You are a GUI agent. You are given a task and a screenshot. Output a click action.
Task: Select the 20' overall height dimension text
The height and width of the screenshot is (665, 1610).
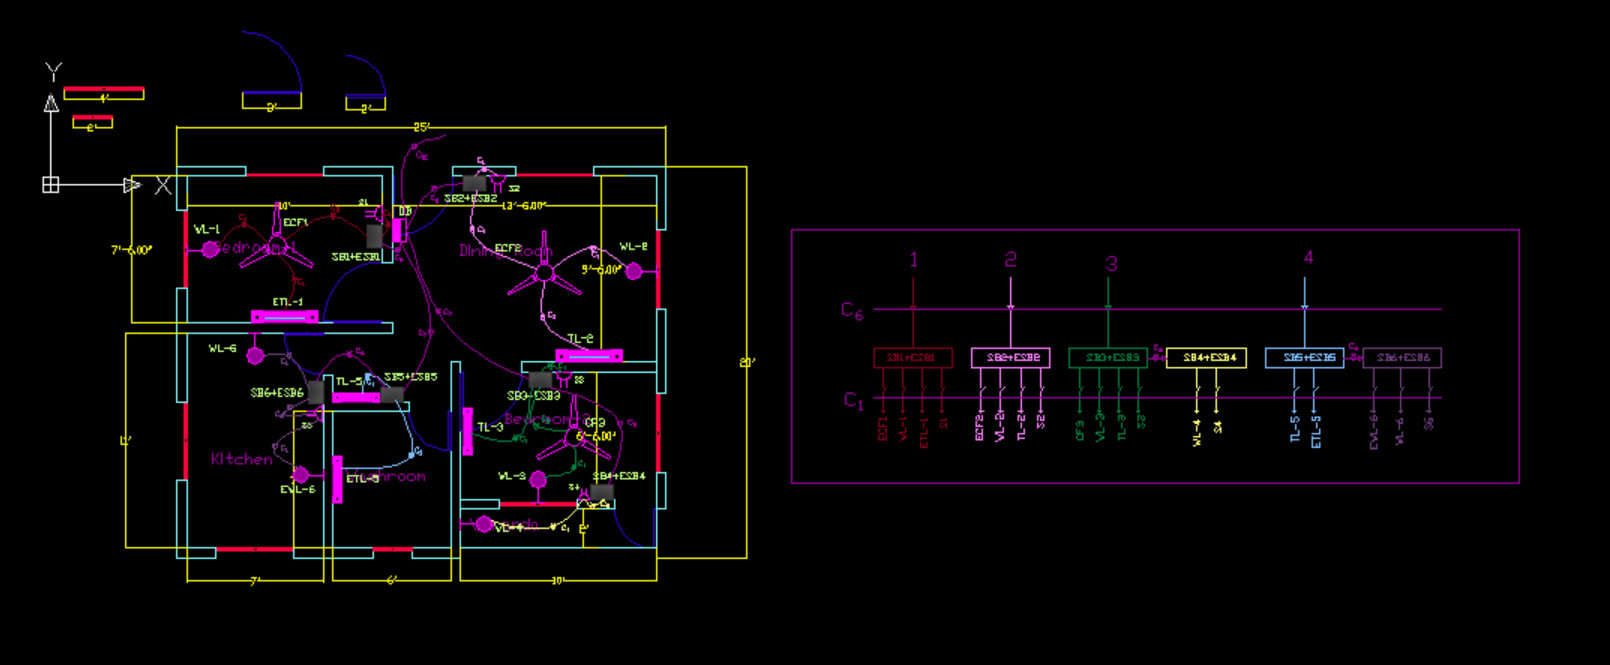coord(747,362)
